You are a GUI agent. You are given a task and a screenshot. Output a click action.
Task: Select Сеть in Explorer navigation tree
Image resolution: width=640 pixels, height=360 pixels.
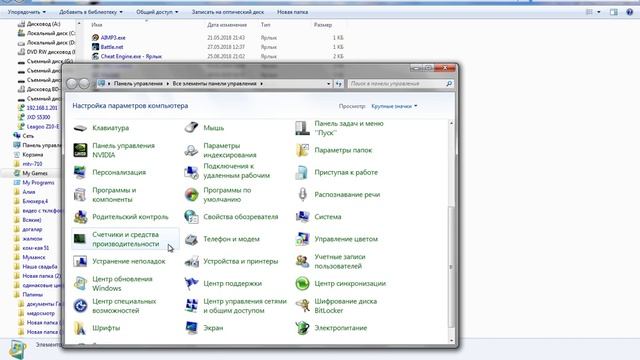[28, 136]
